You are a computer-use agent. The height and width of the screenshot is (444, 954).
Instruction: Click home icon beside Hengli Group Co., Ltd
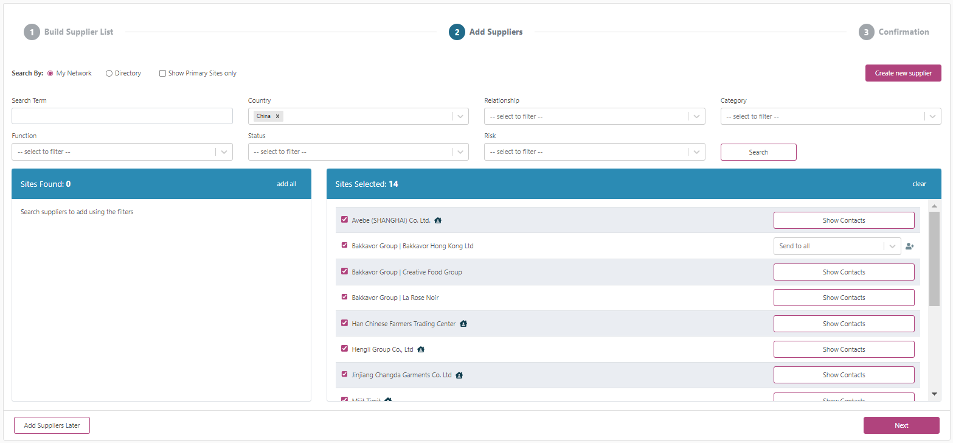421,350
